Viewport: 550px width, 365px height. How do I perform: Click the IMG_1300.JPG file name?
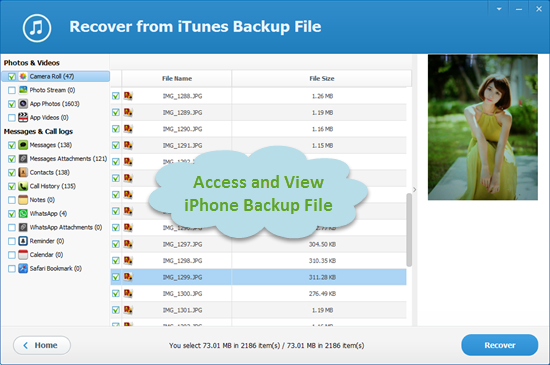tap(182, 294)
